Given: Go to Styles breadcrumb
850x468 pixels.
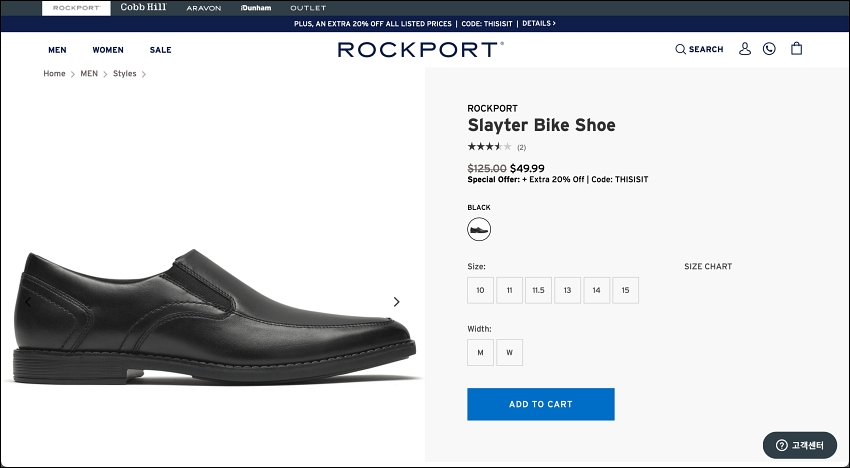Looking at the screenshot, I should click(x=125, y=74).
